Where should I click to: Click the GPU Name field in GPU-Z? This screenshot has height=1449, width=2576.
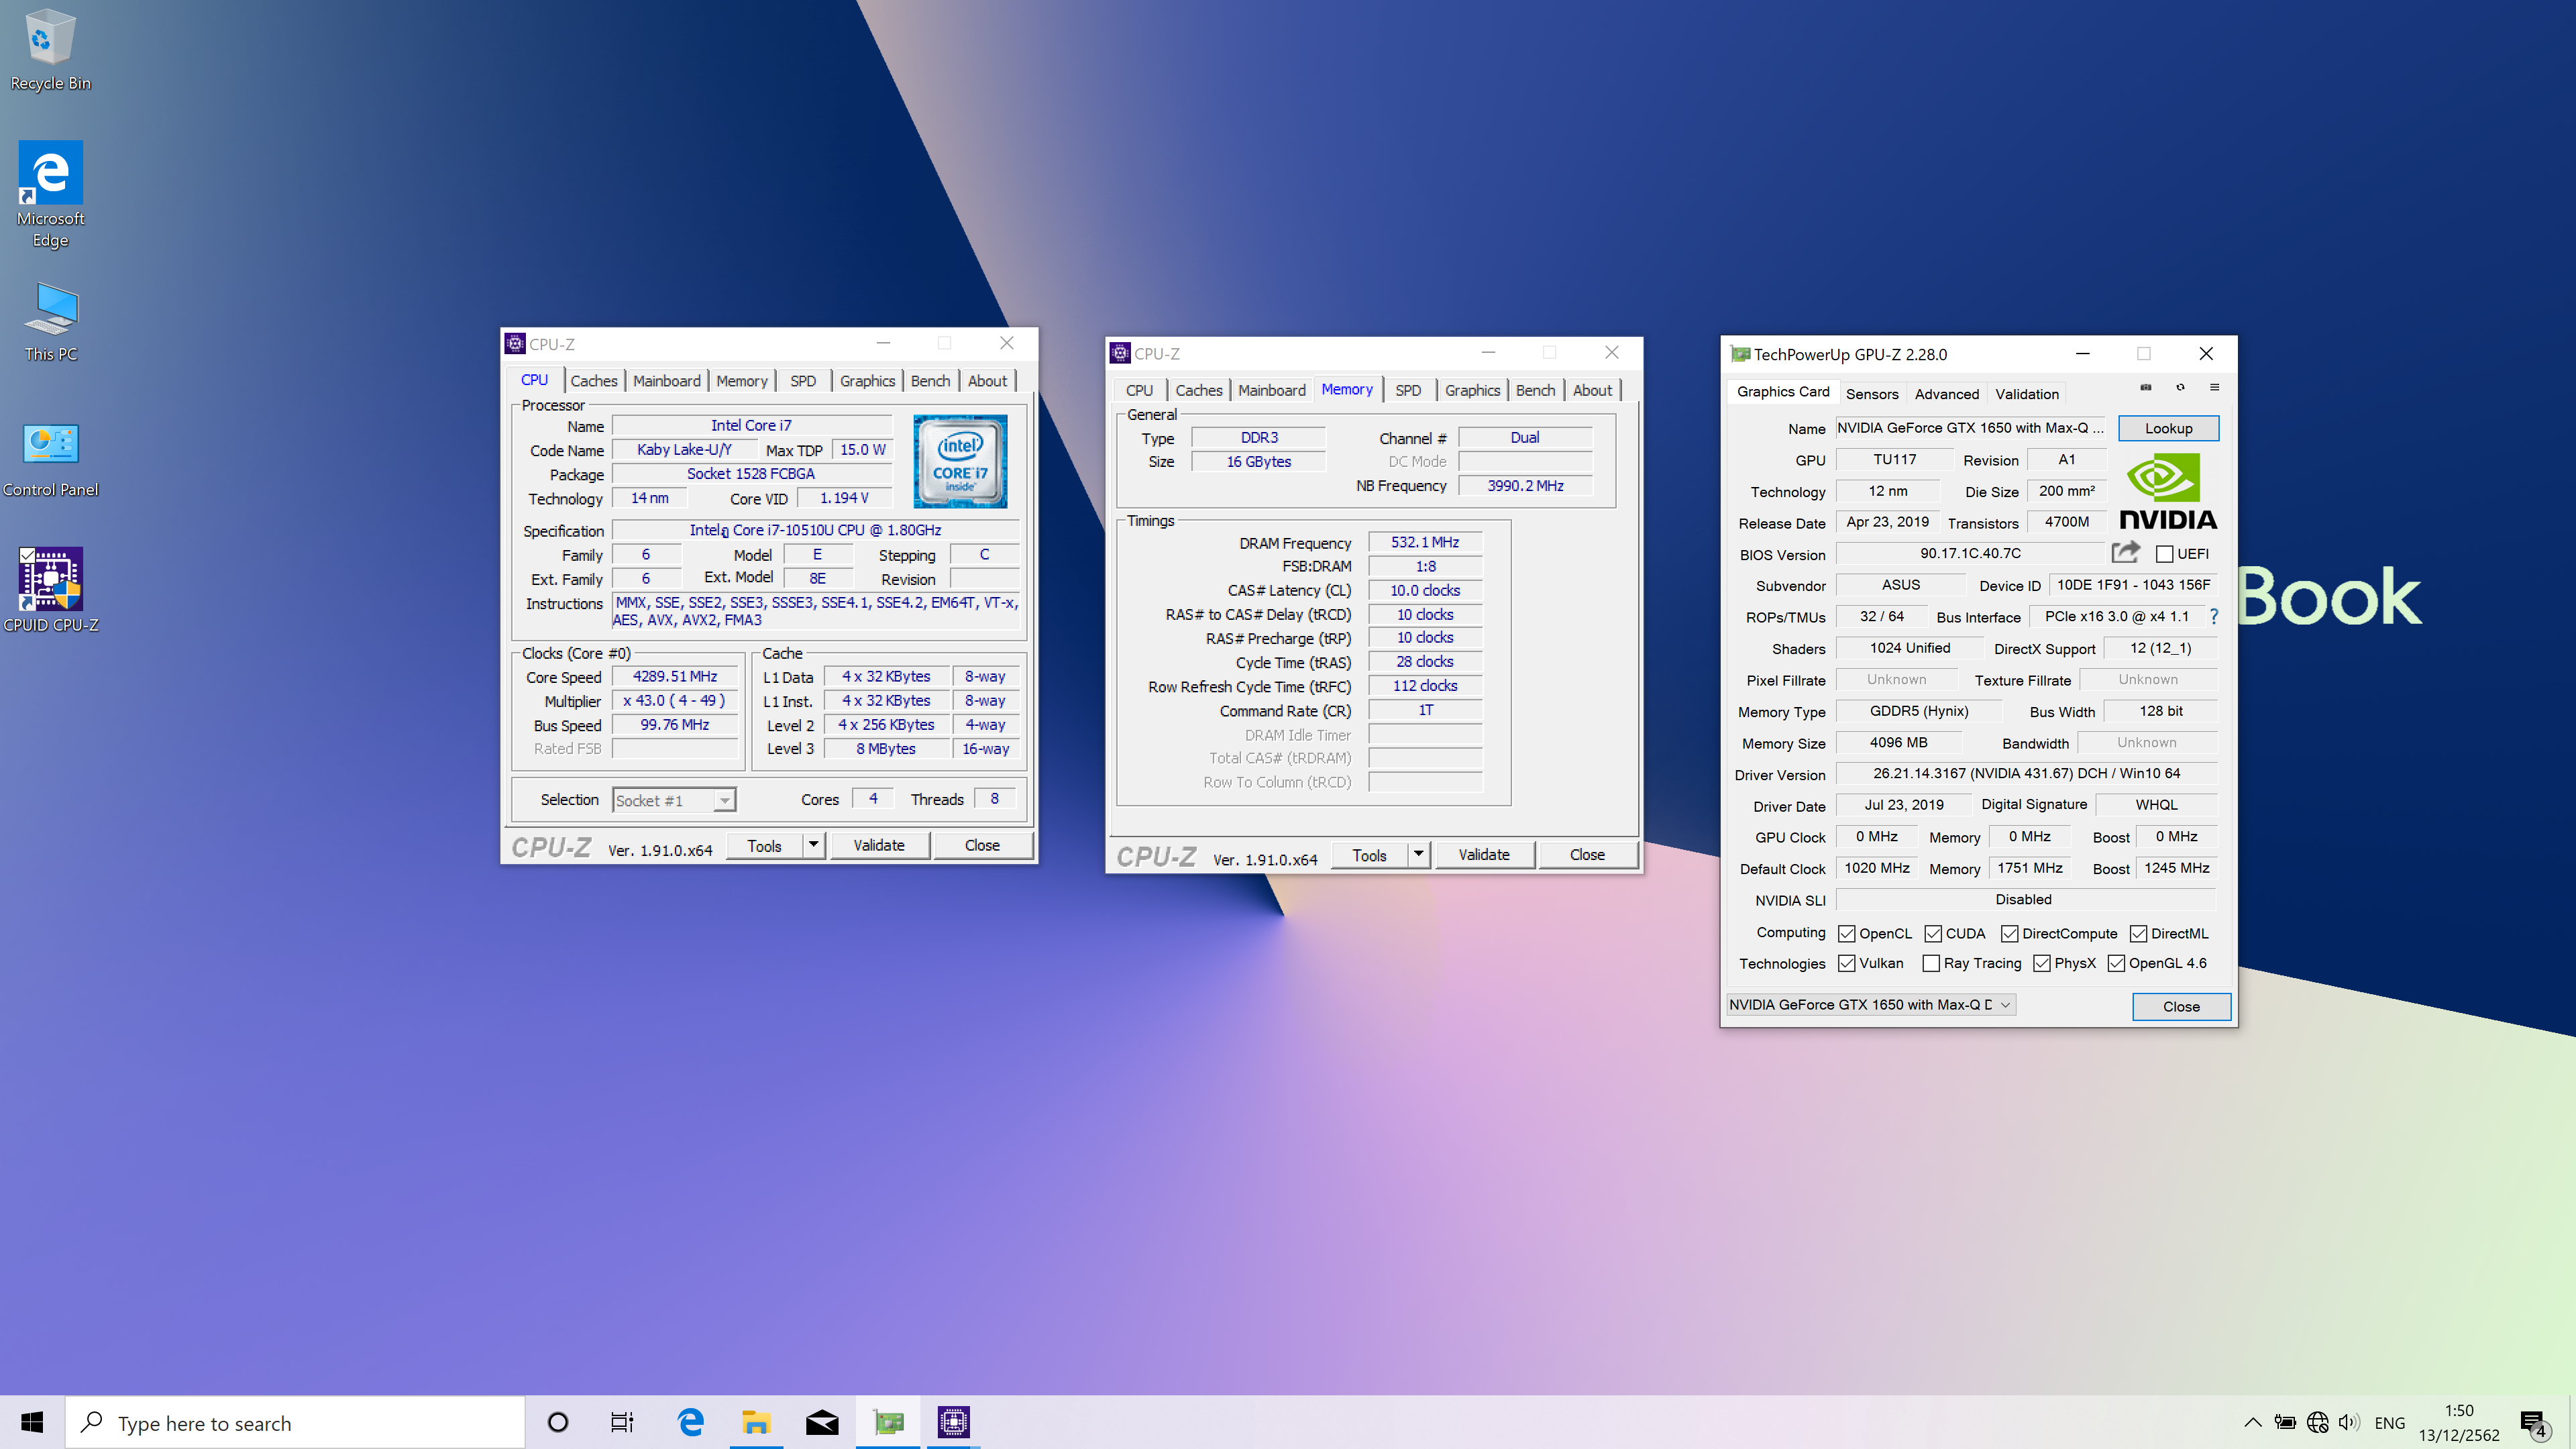(1970, 428)
